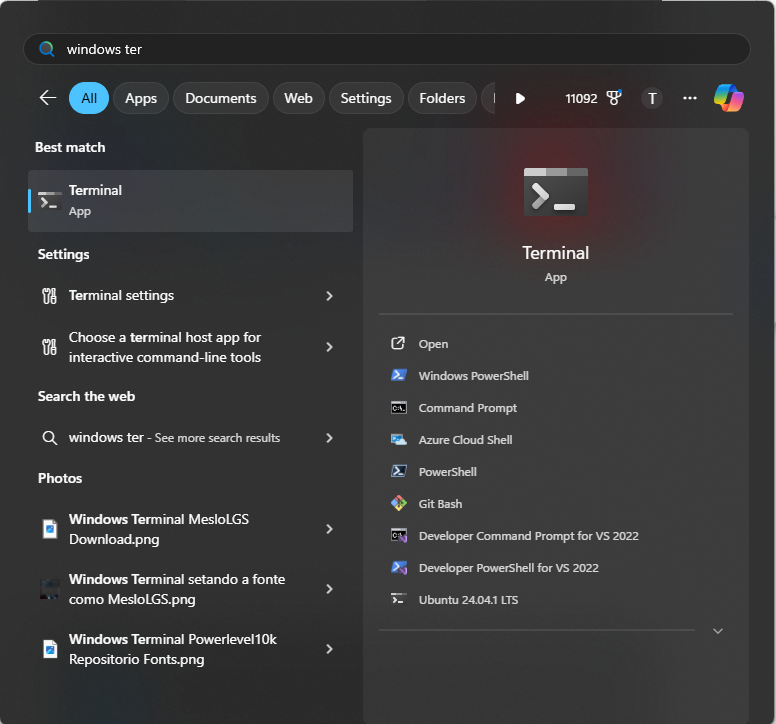Switch to the Web filter tab
The width and height of the screenshot is (776, 724).
pyautogui.click(x=298, y=98)
